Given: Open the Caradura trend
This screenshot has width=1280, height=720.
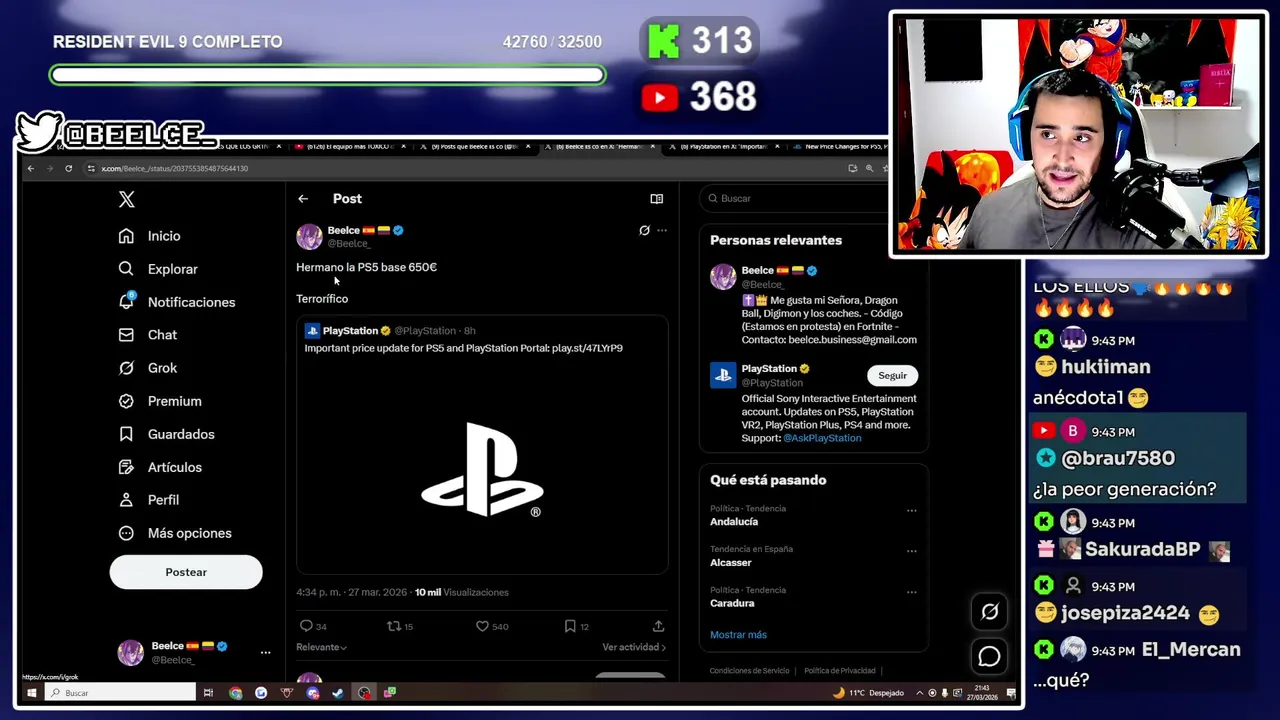Looking at the screenshot, I should [732, 603].
